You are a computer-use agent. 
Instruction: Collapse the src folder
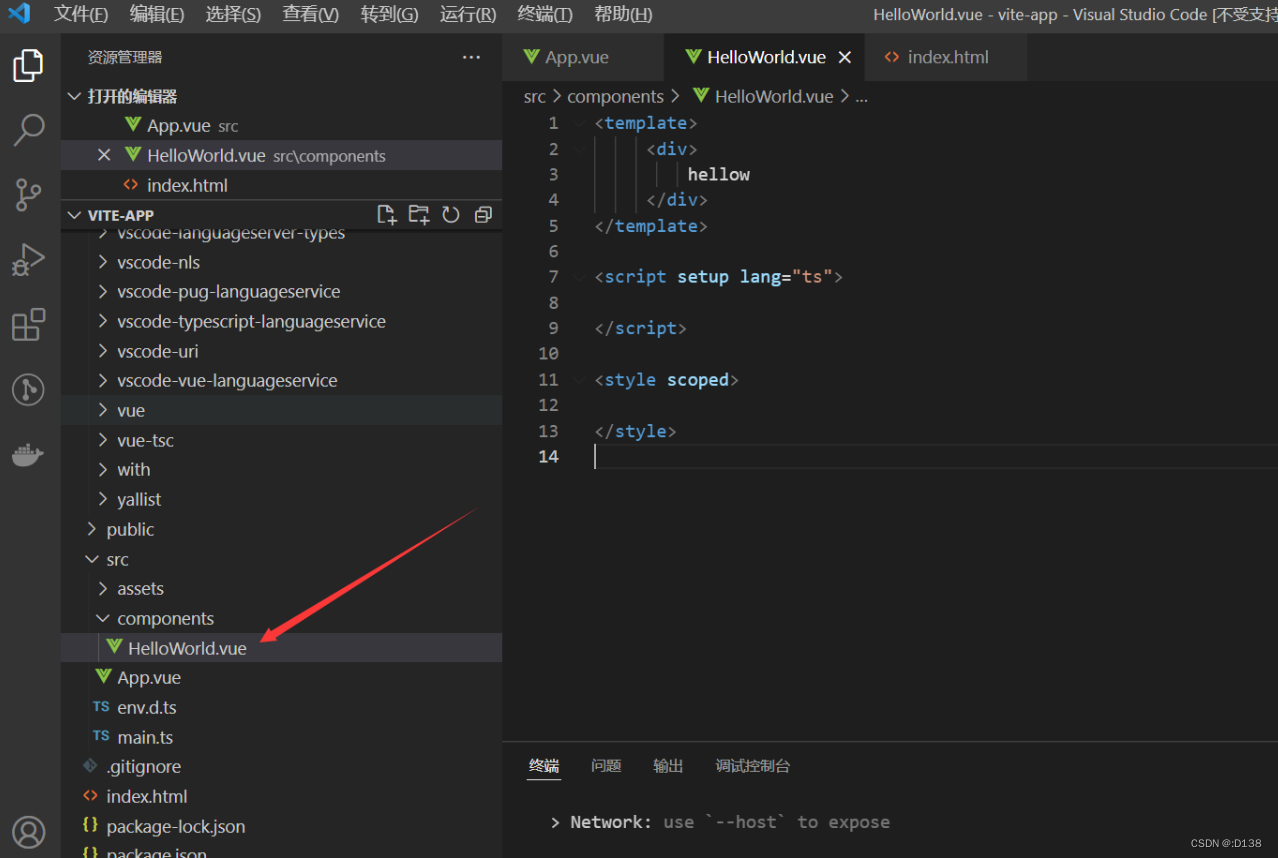[281, 559]
